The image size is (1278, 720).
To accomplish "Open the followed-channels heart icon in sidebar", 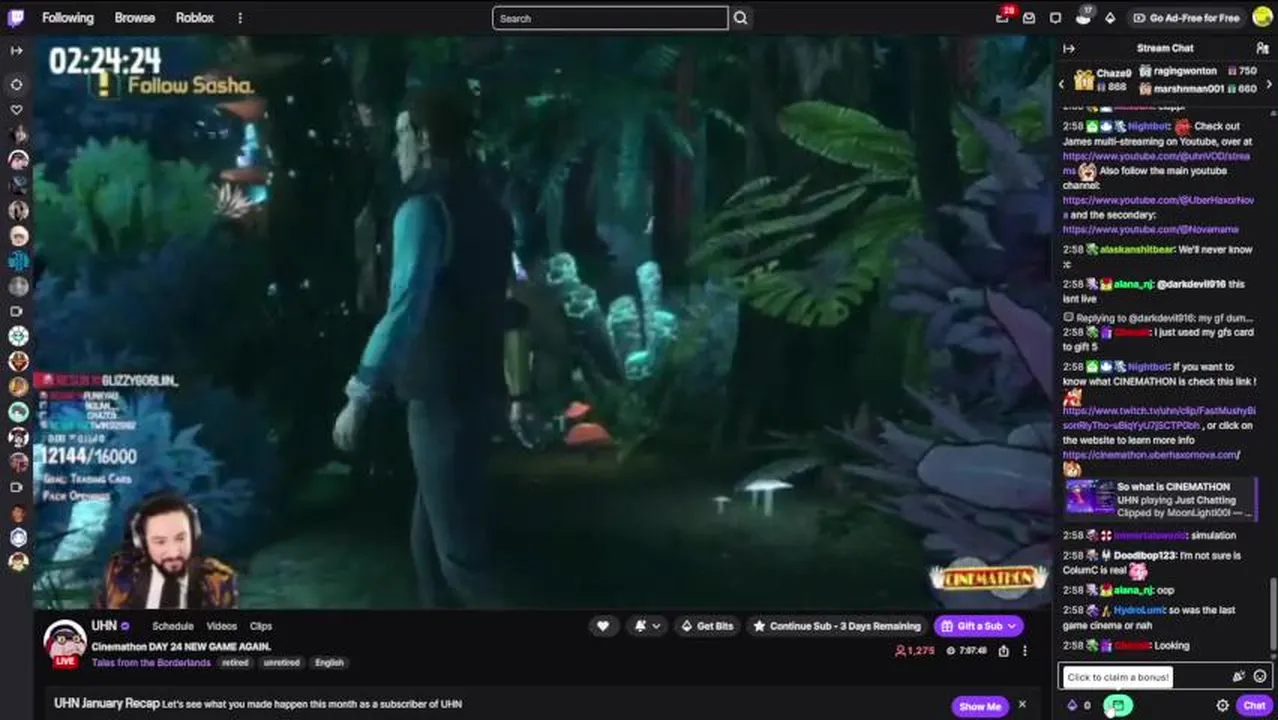I will click(16, 109).
